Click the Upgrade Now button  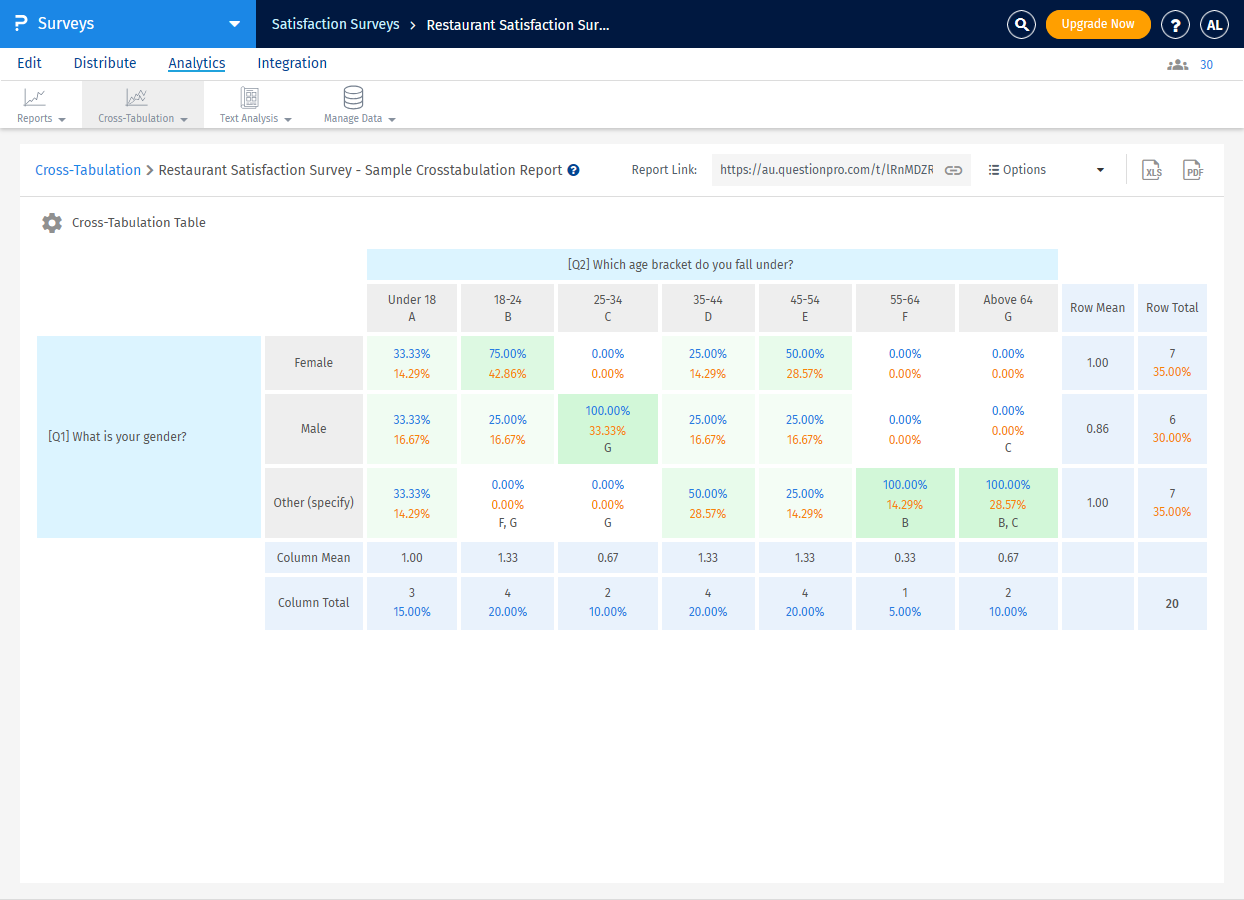coord(1097,24)
